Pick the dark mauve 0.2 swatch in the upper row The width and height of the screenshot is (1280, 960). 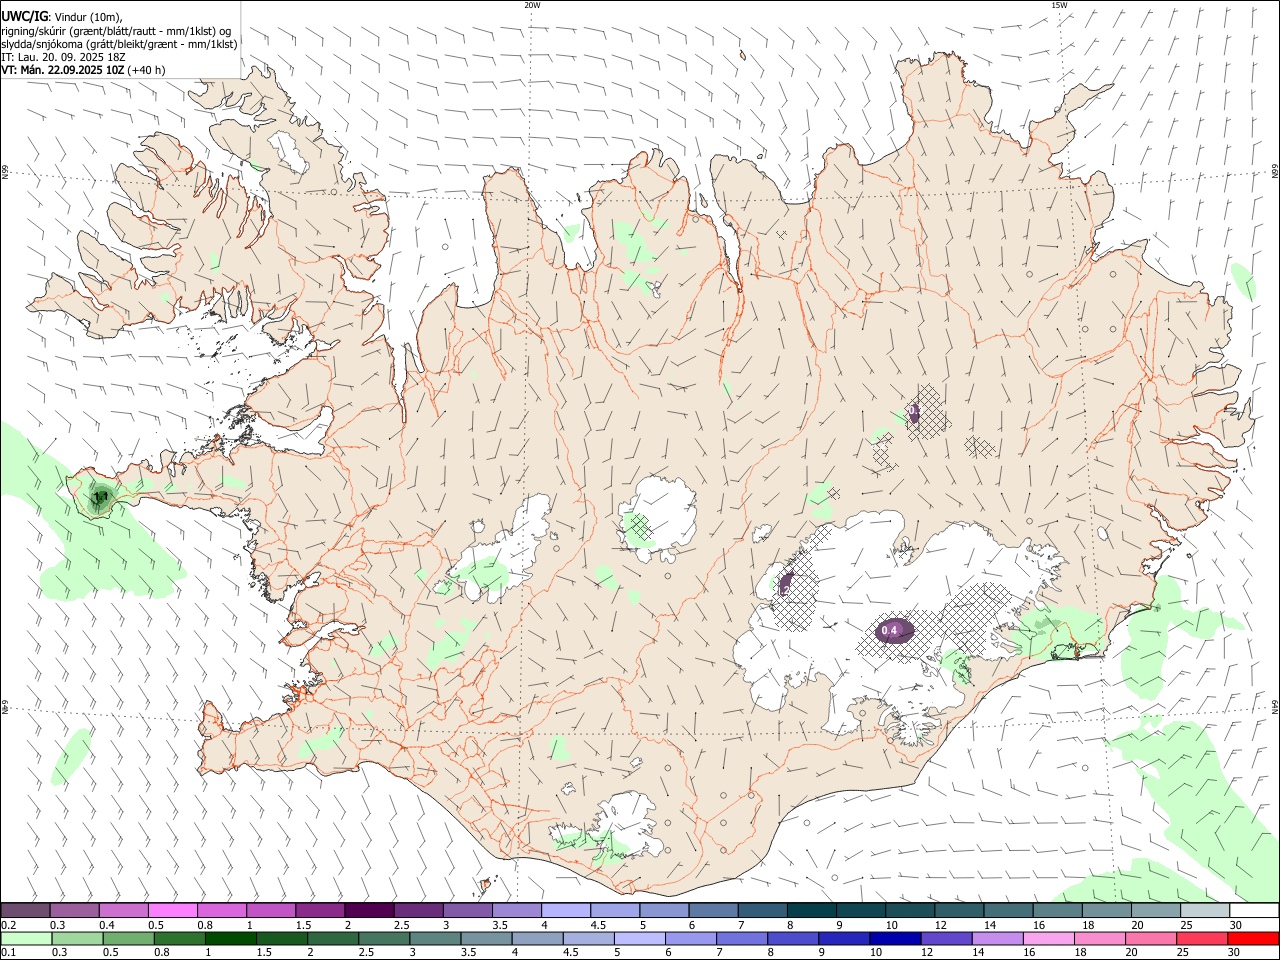(x=25, y=910)
